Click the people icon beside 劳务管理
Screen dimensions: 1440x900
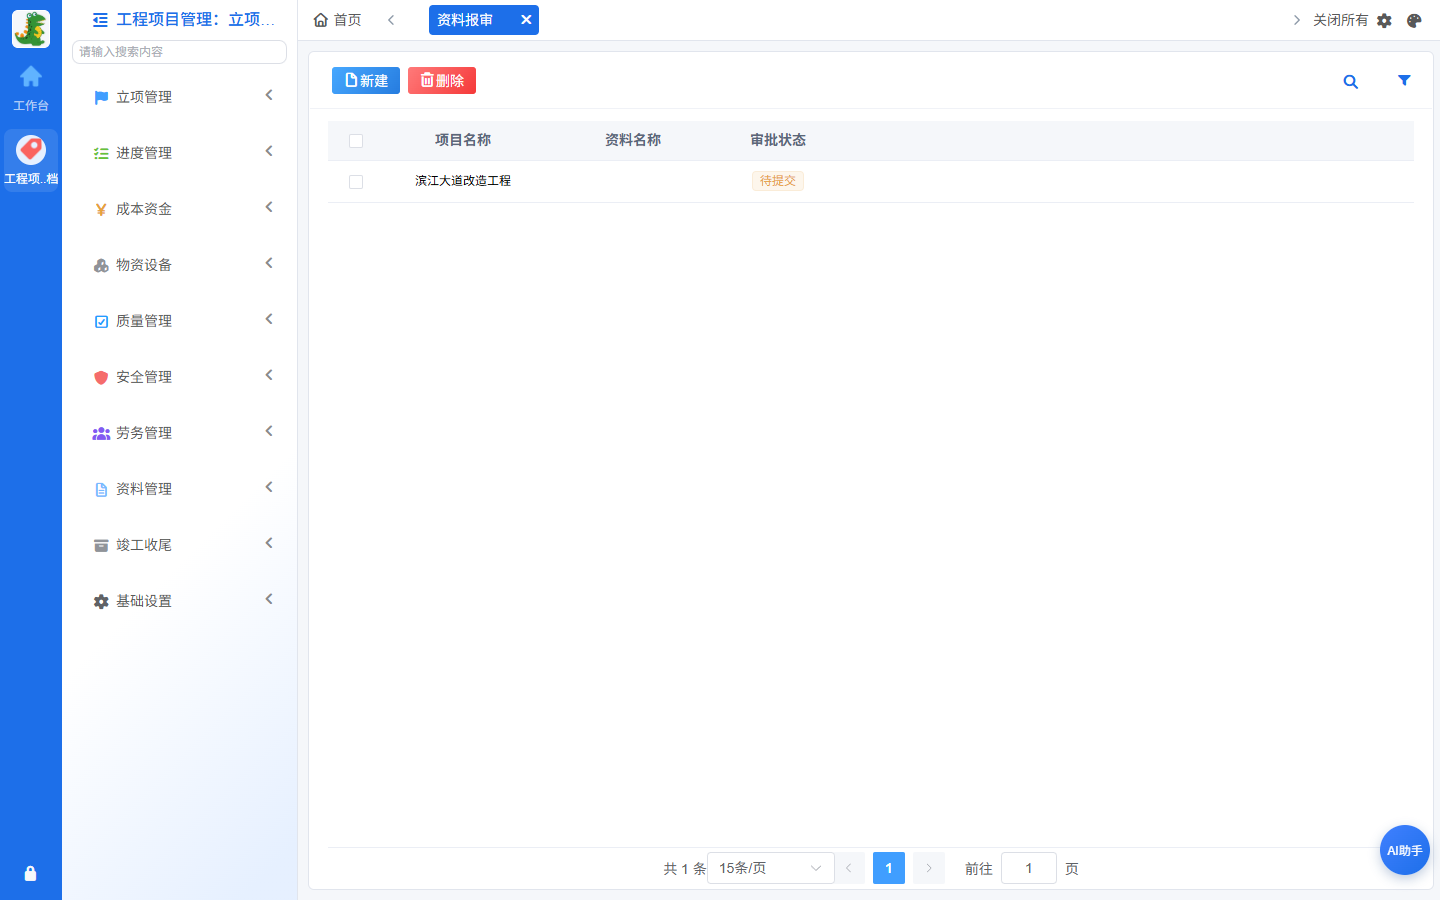coord(101,434)
